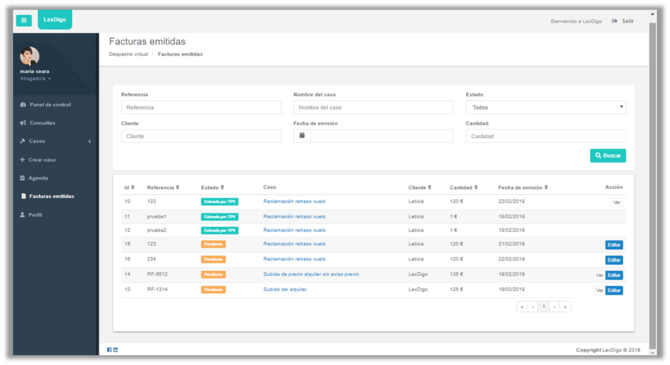
Task: Sort table by Cantidad column
Action: [464, 188]
